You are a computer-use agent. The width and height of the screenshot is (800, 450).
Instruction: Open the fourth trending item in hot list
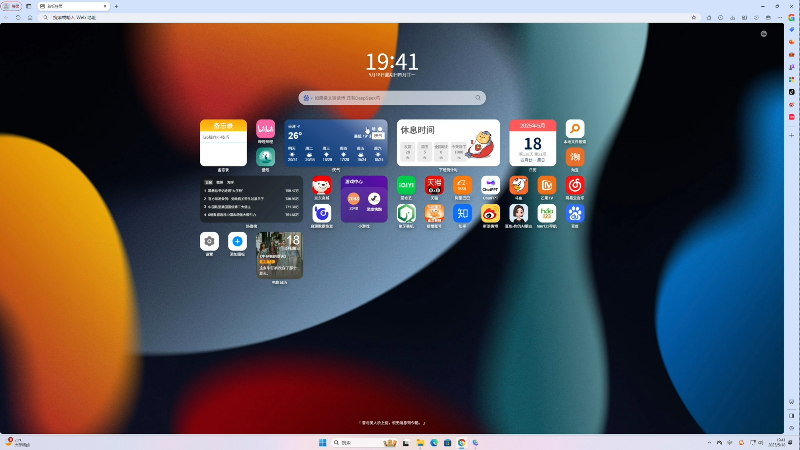tap(252, 215)
